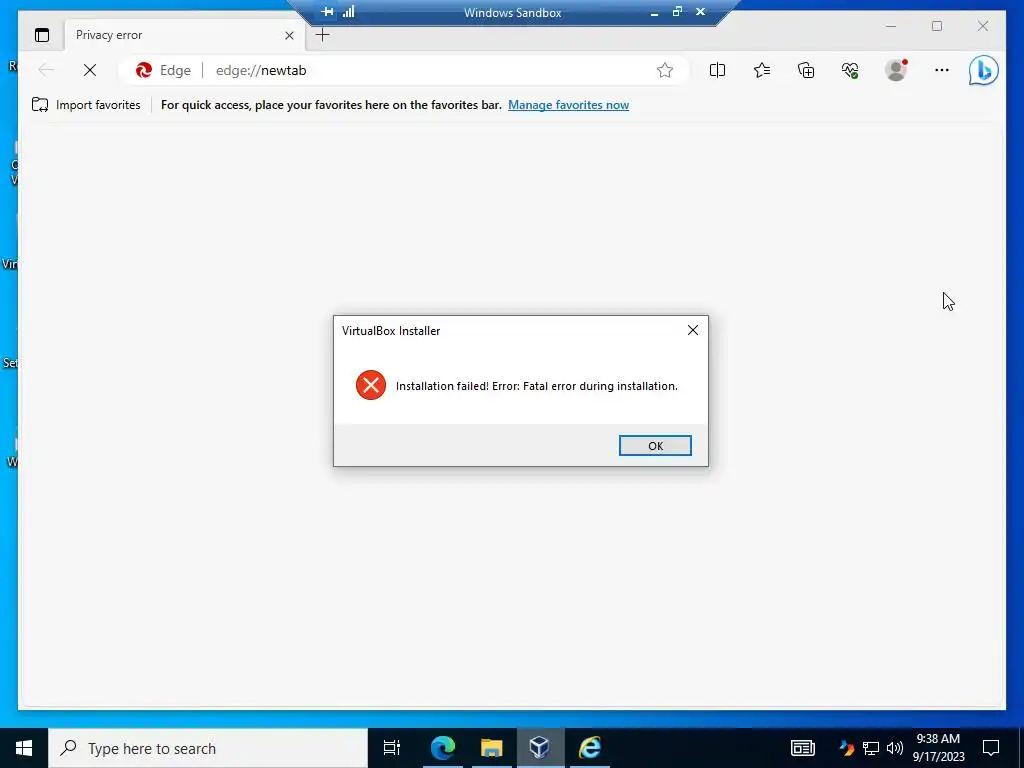
Task: Click Import favorites
Action: 86,104
